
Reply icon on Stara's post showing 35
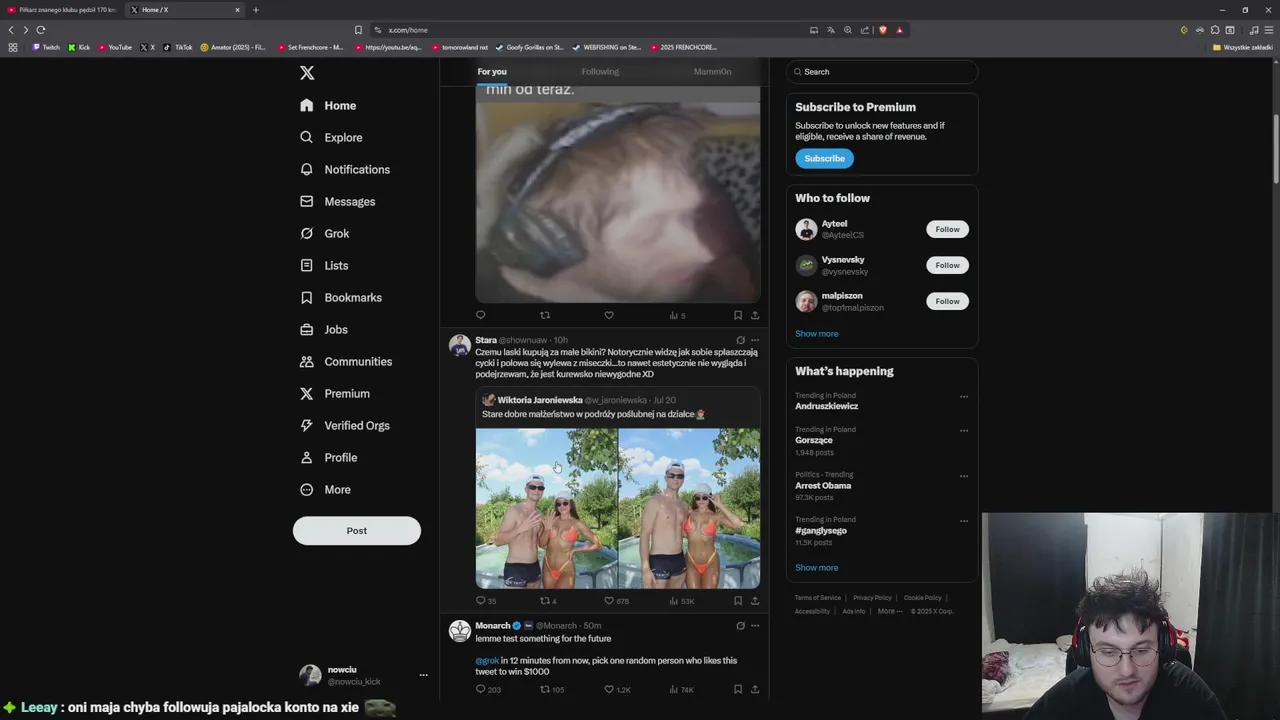(480, 601)
